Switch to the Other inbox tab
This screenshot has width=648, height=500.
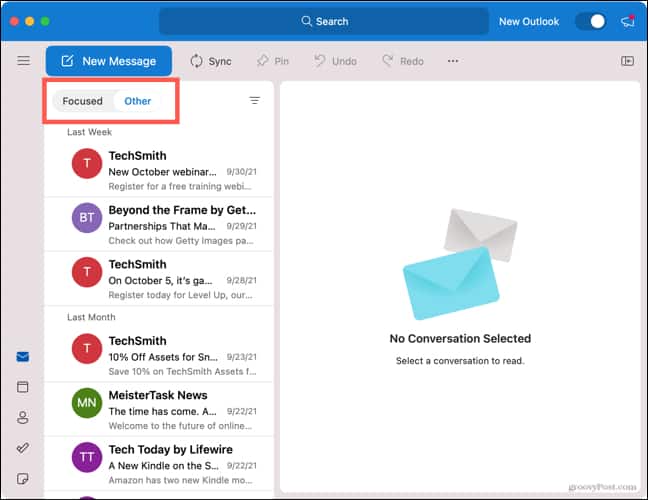[x=138, y=101]
